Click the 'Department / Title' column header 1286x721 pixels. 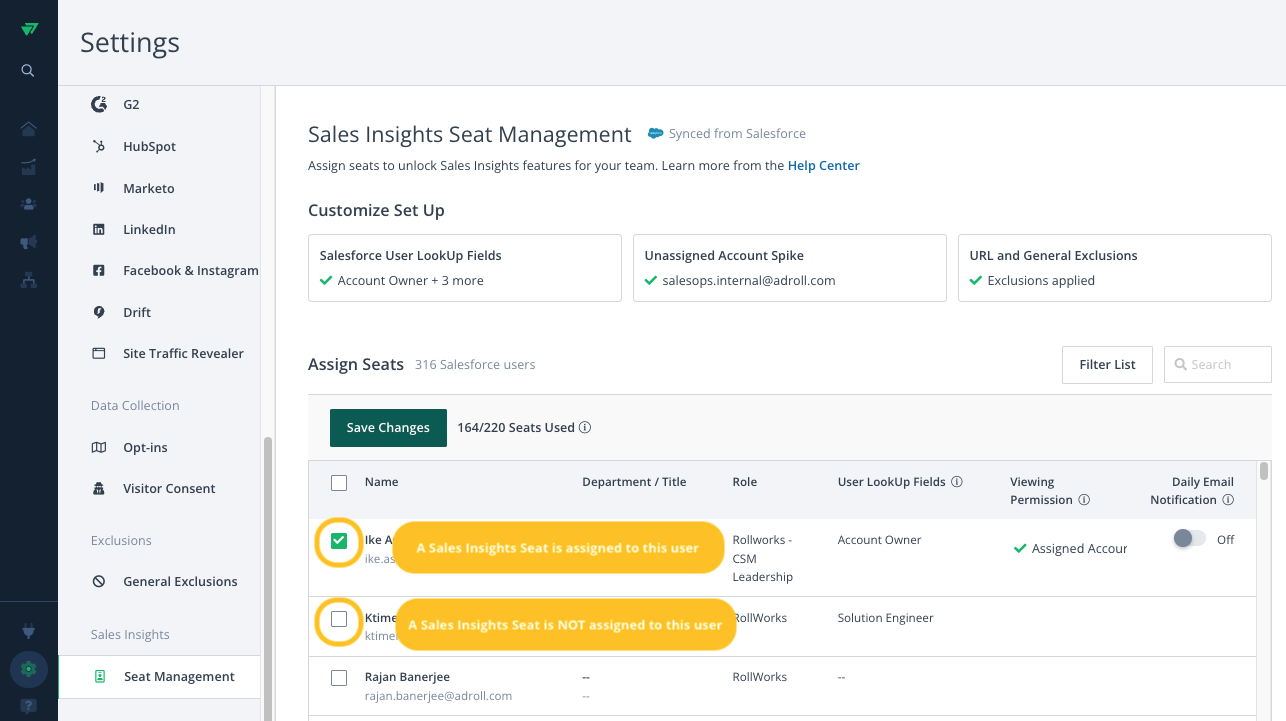634,482
